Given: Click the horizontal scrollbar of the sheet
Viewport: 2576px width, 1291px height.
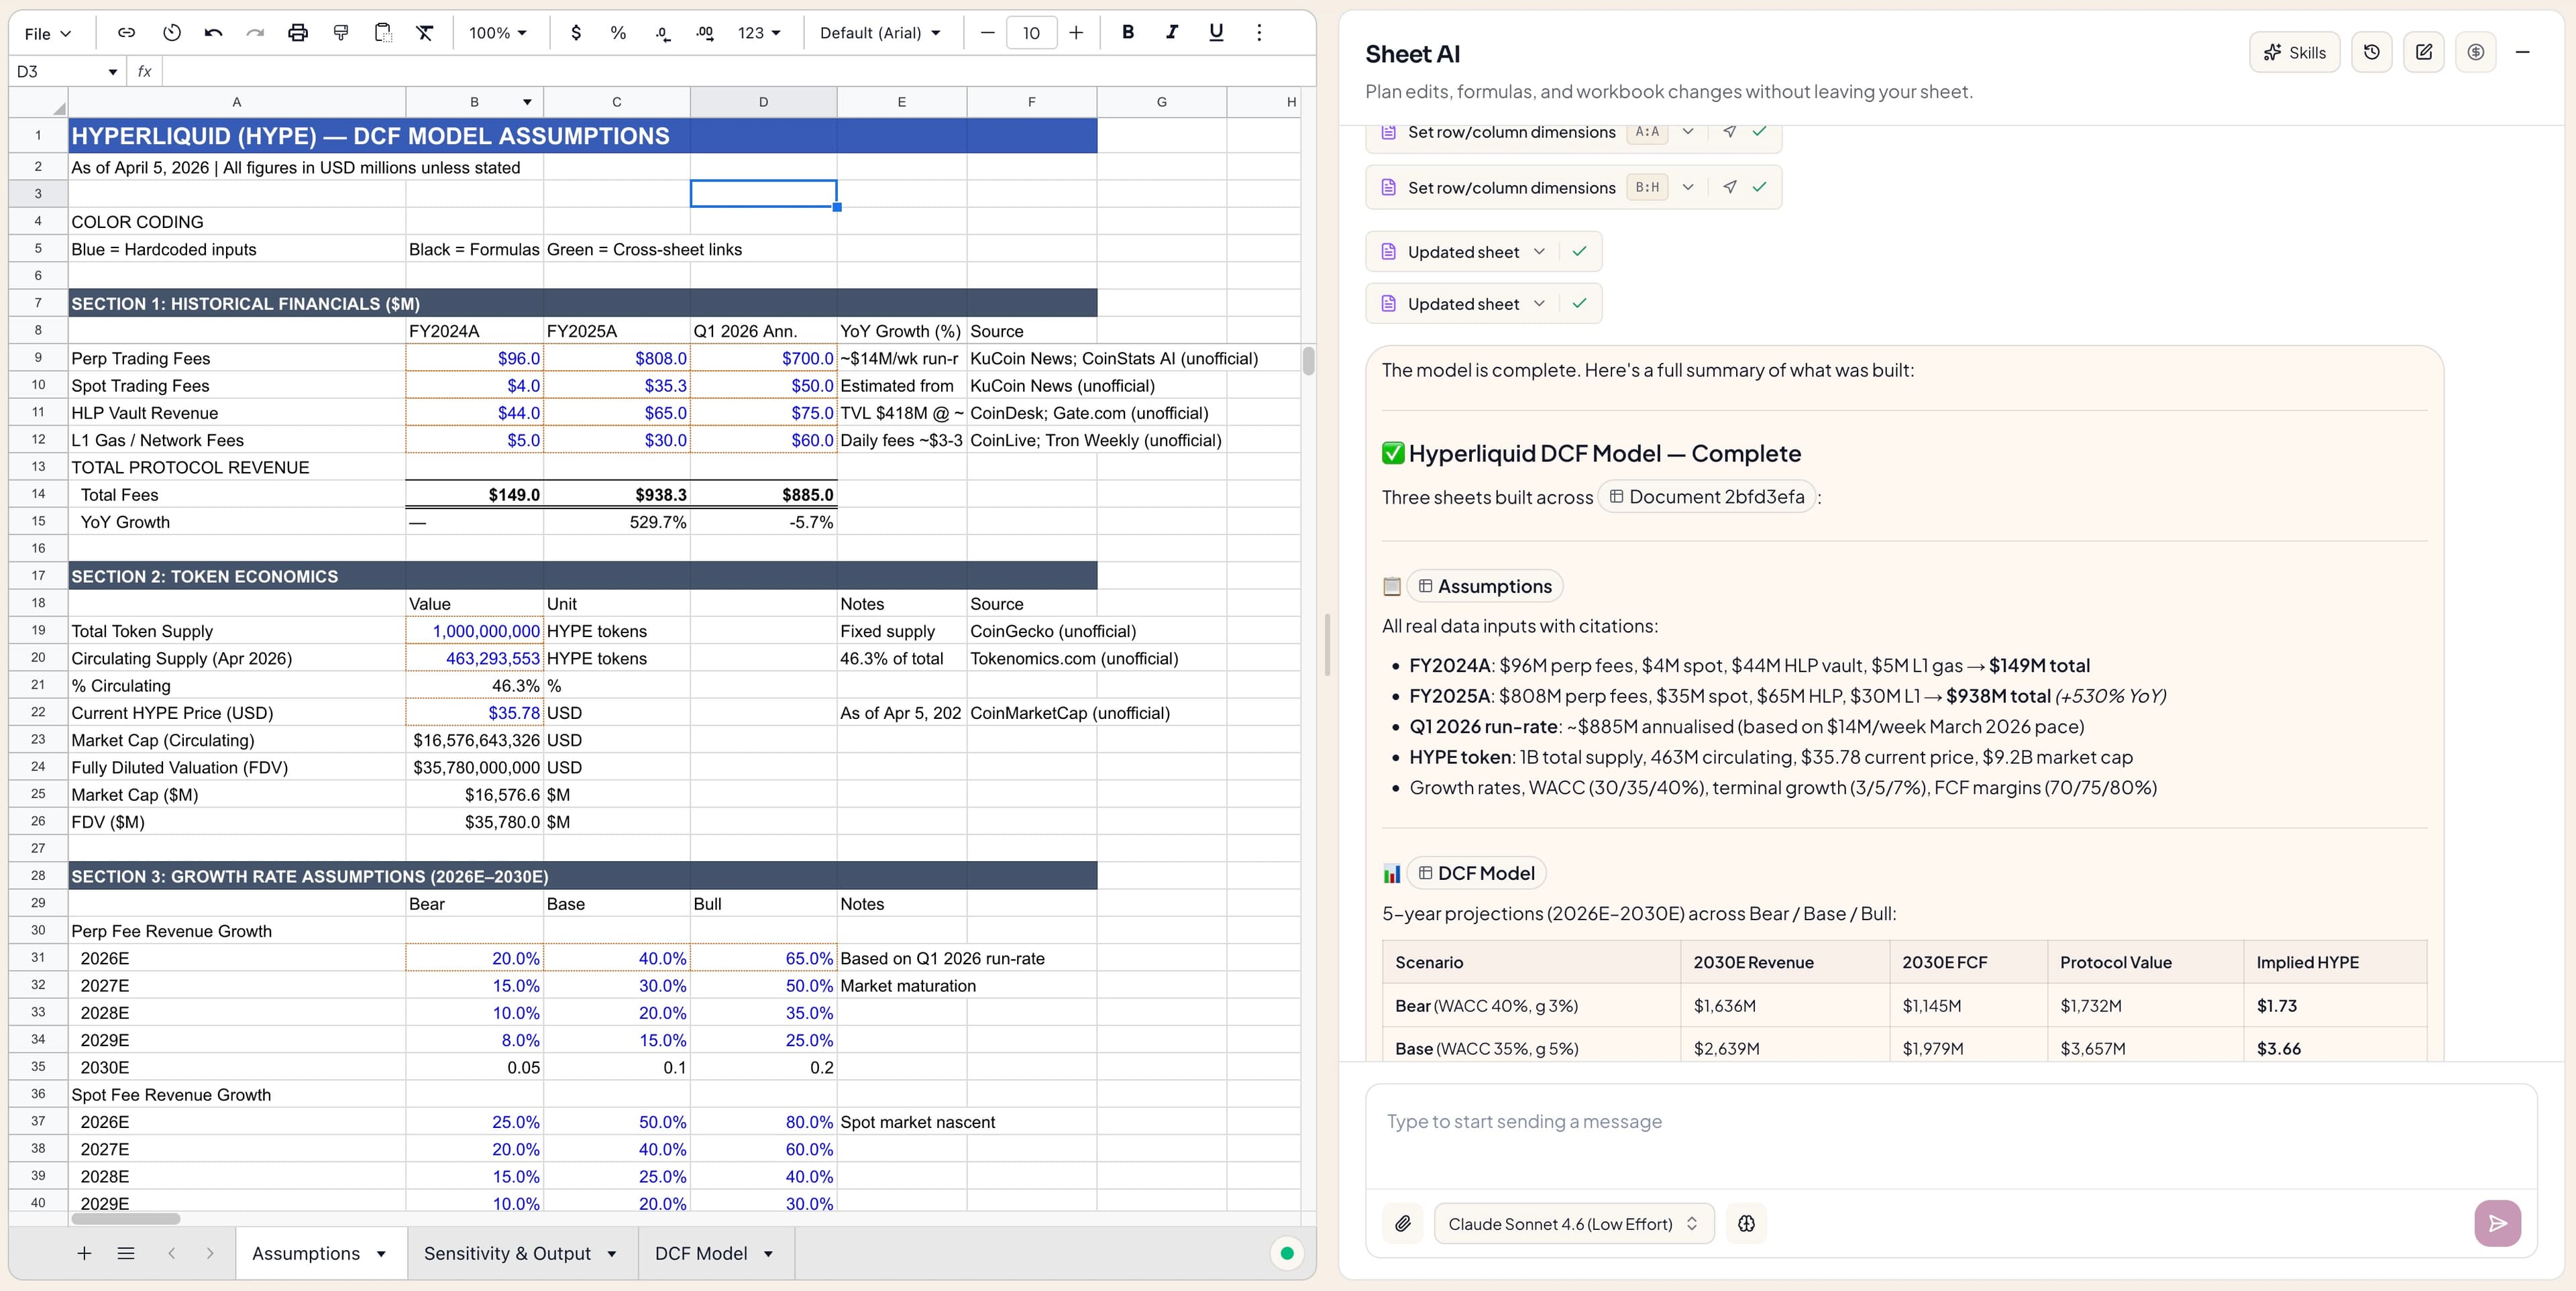Looking at the screenshot, I should pos(125,1218).
